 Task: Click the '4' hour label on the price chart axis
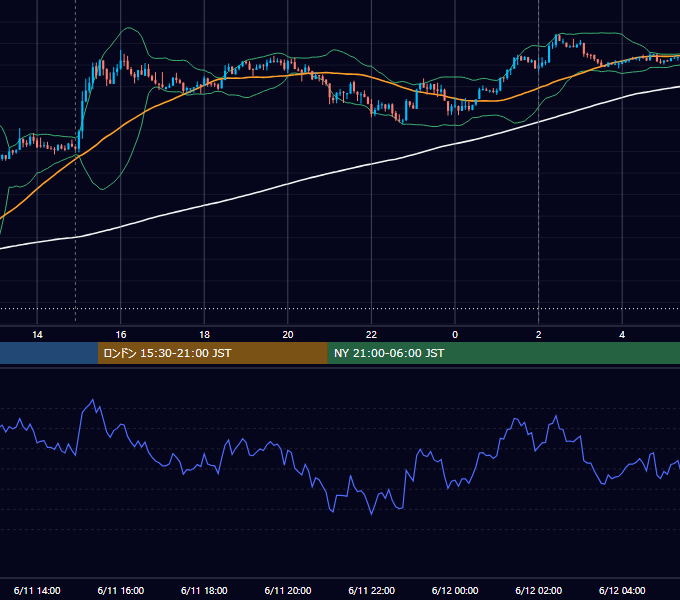click(622, 335)
